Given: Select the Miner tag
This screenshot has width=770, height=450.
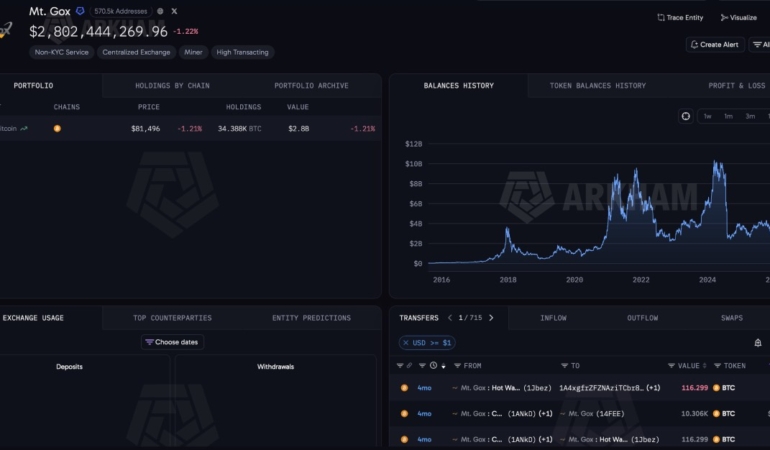Looking at the screenshot, I should (x=193, y=52).
